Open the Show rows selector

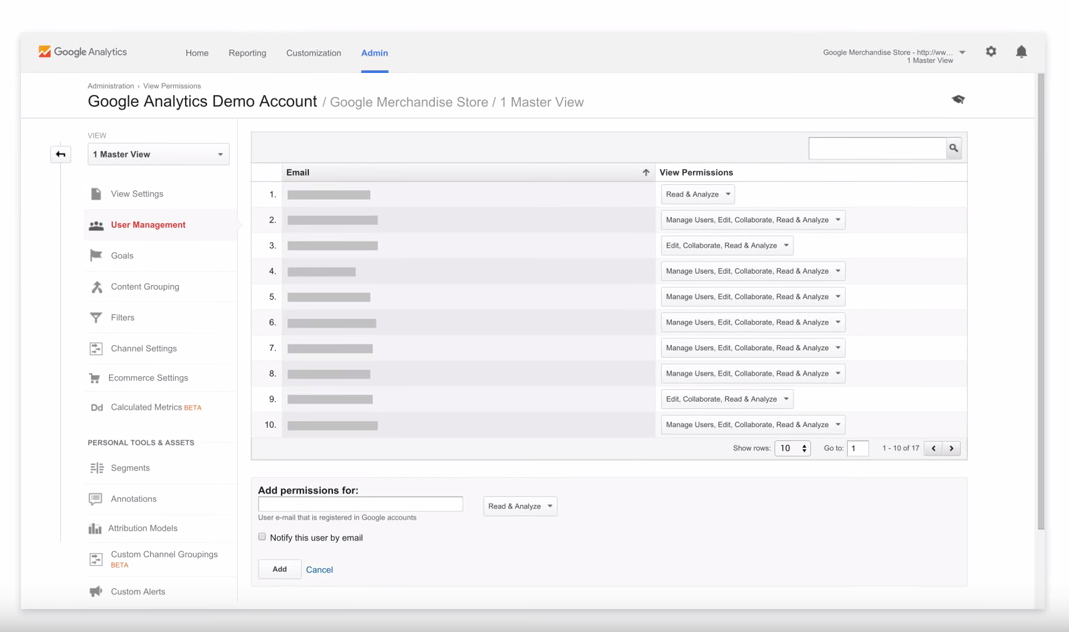pyautogui.click(x=792, y=448)
